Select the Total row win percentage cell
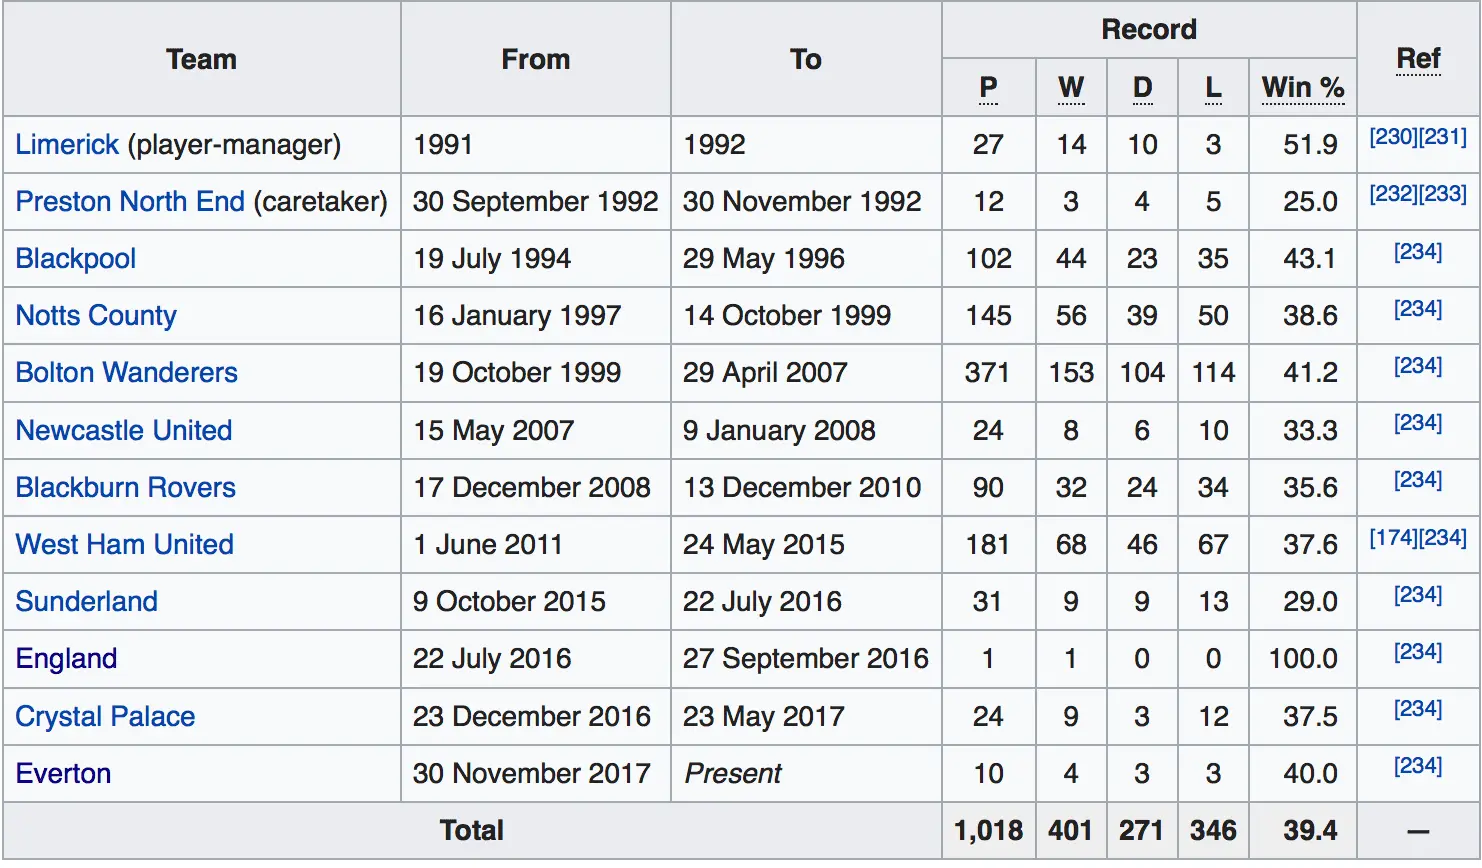 (1310, 831)
